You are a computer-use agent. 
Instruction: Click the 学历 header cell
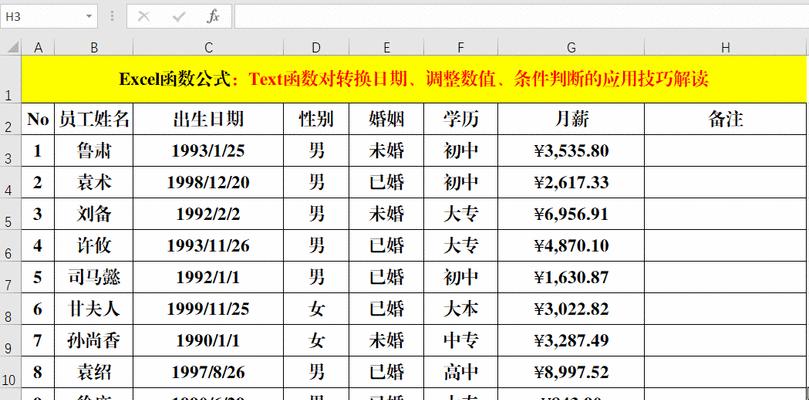click(x=461, y=119)
